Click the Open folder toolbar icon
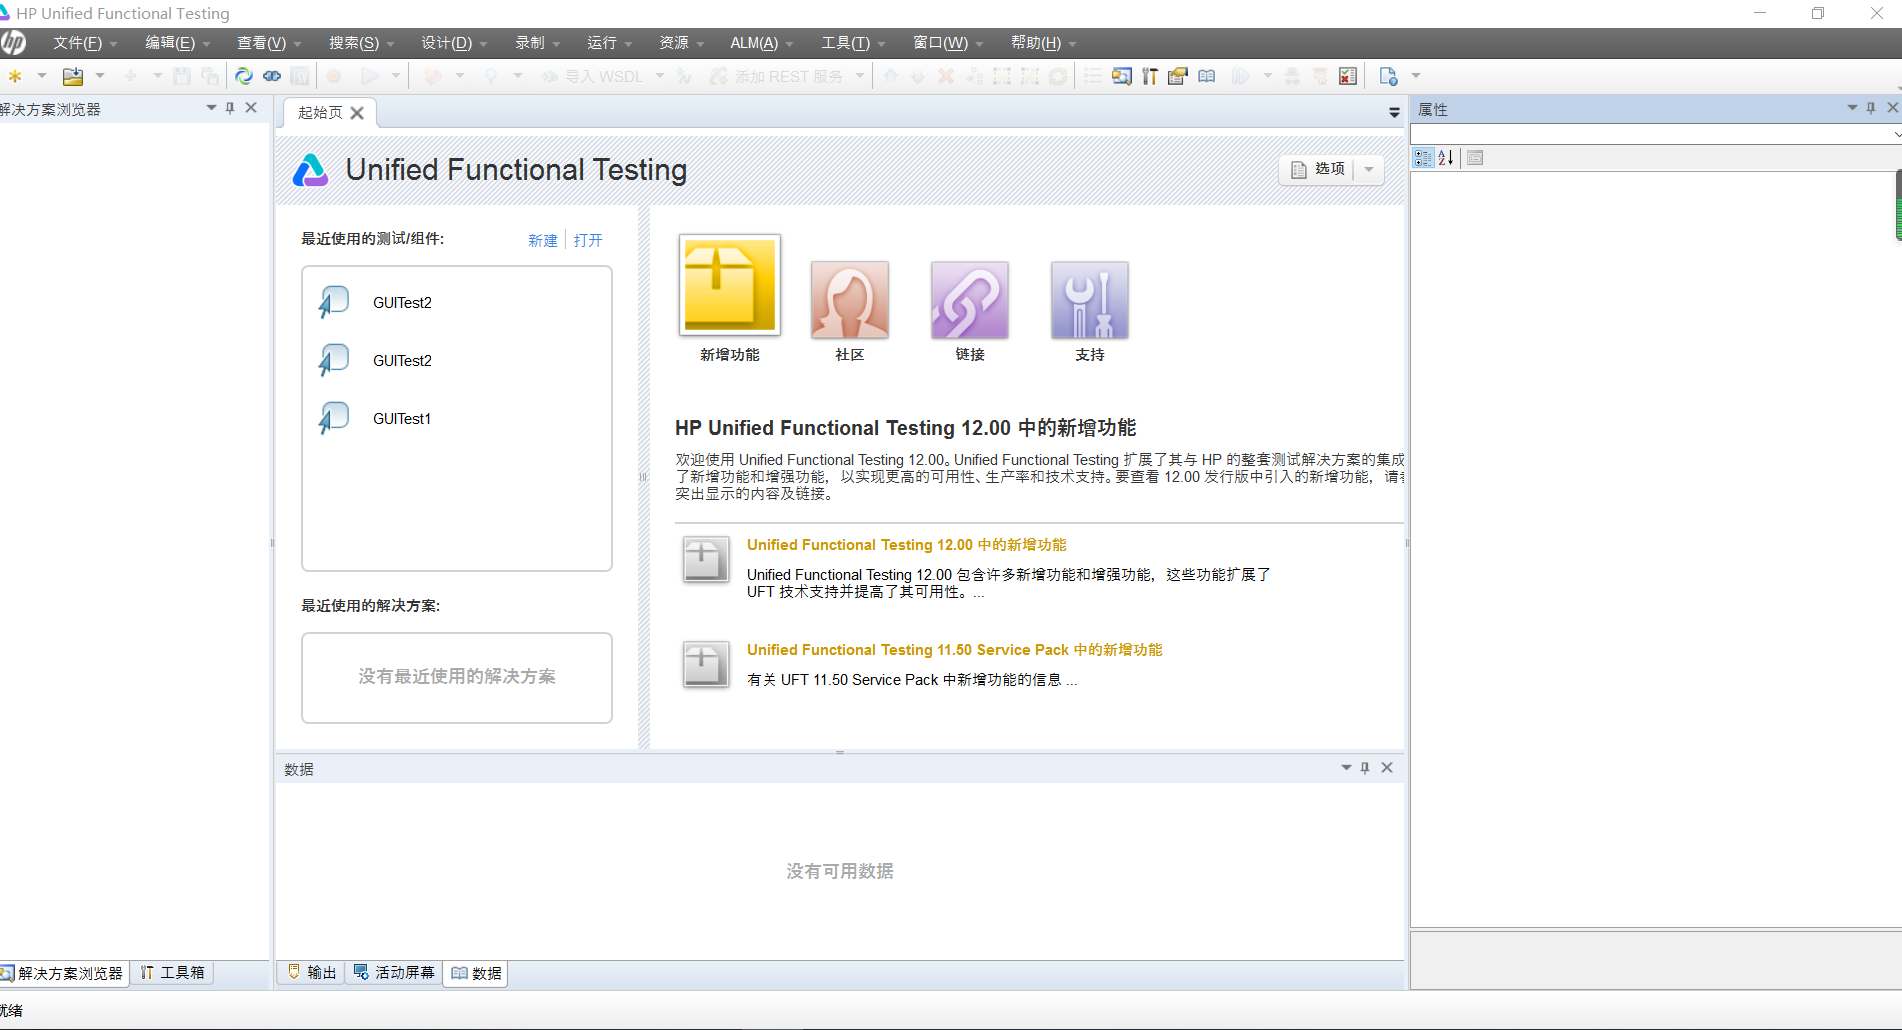The height and width of the screenshot is (1030, 1902). click(73, 76)
